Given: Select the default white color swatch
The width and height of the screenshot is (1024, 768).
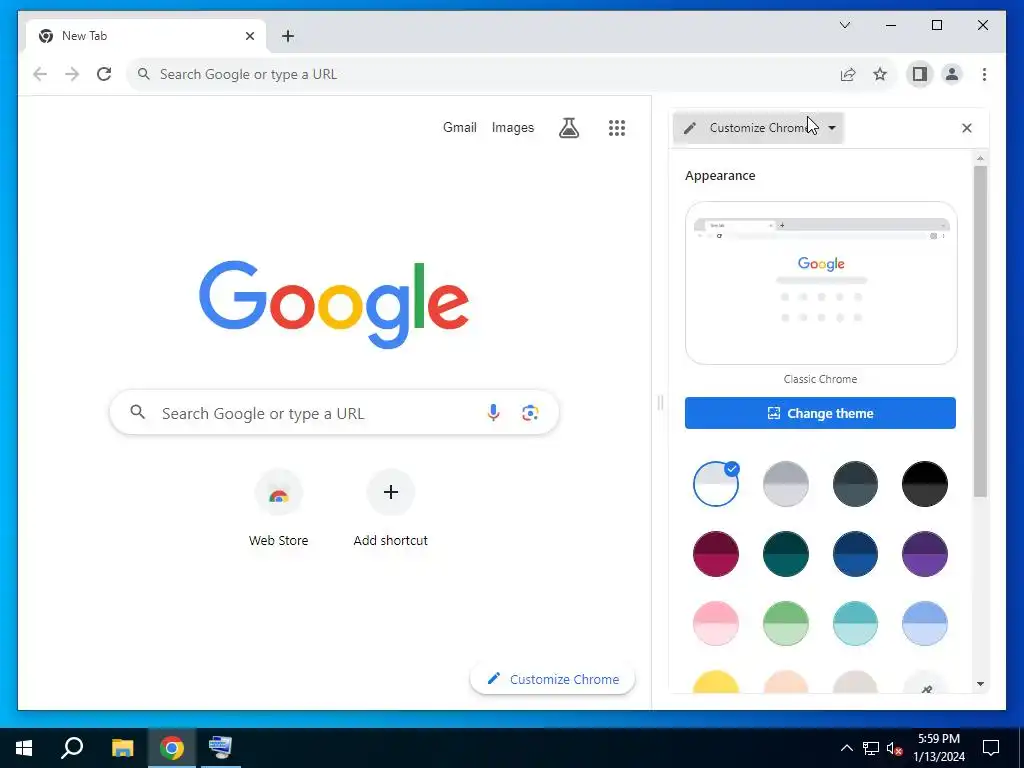Looking at the screenshot, I should pos(716,484).
